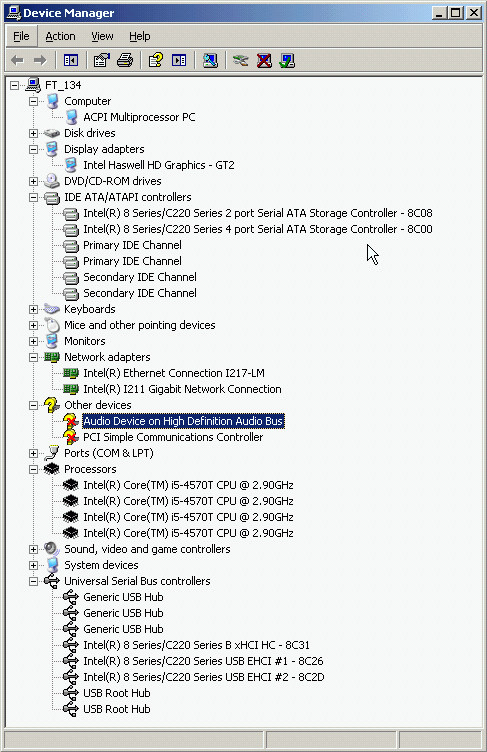Click the Universal Serial Bus controllers USB icon
This screenshot has width=487, height=752.
(x=52, y=581)
